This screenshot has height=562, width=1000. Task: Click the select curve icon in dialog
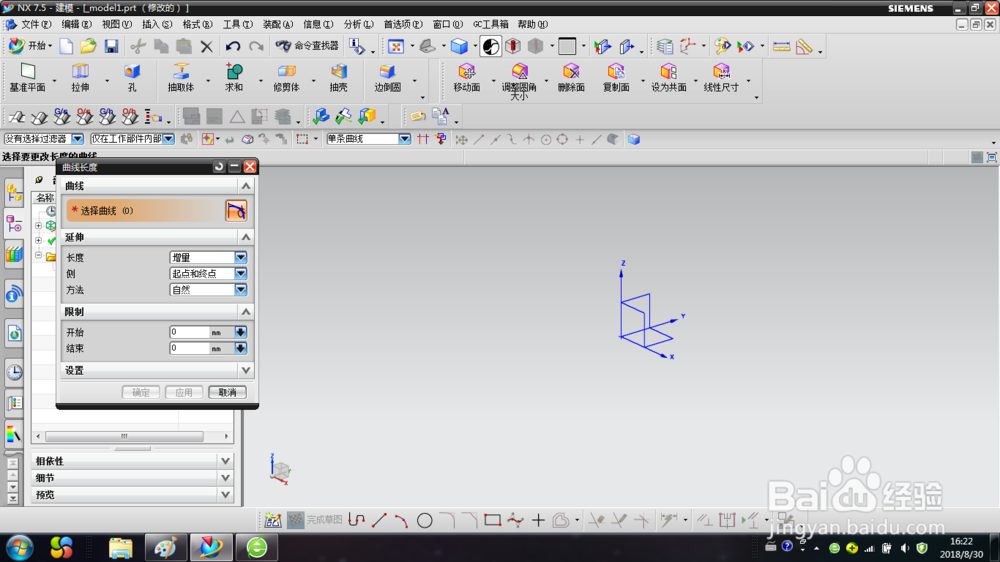(x=236, y=211)
